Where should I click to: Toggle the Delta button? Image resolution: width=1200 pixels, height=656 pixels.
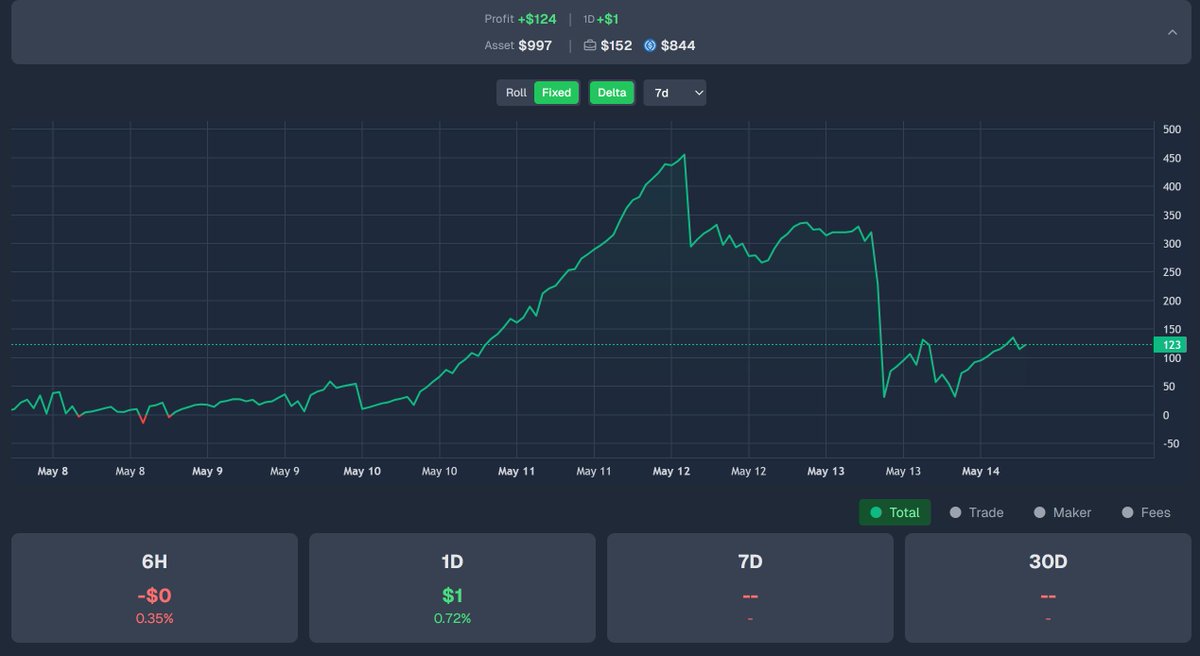coord(612,93)
